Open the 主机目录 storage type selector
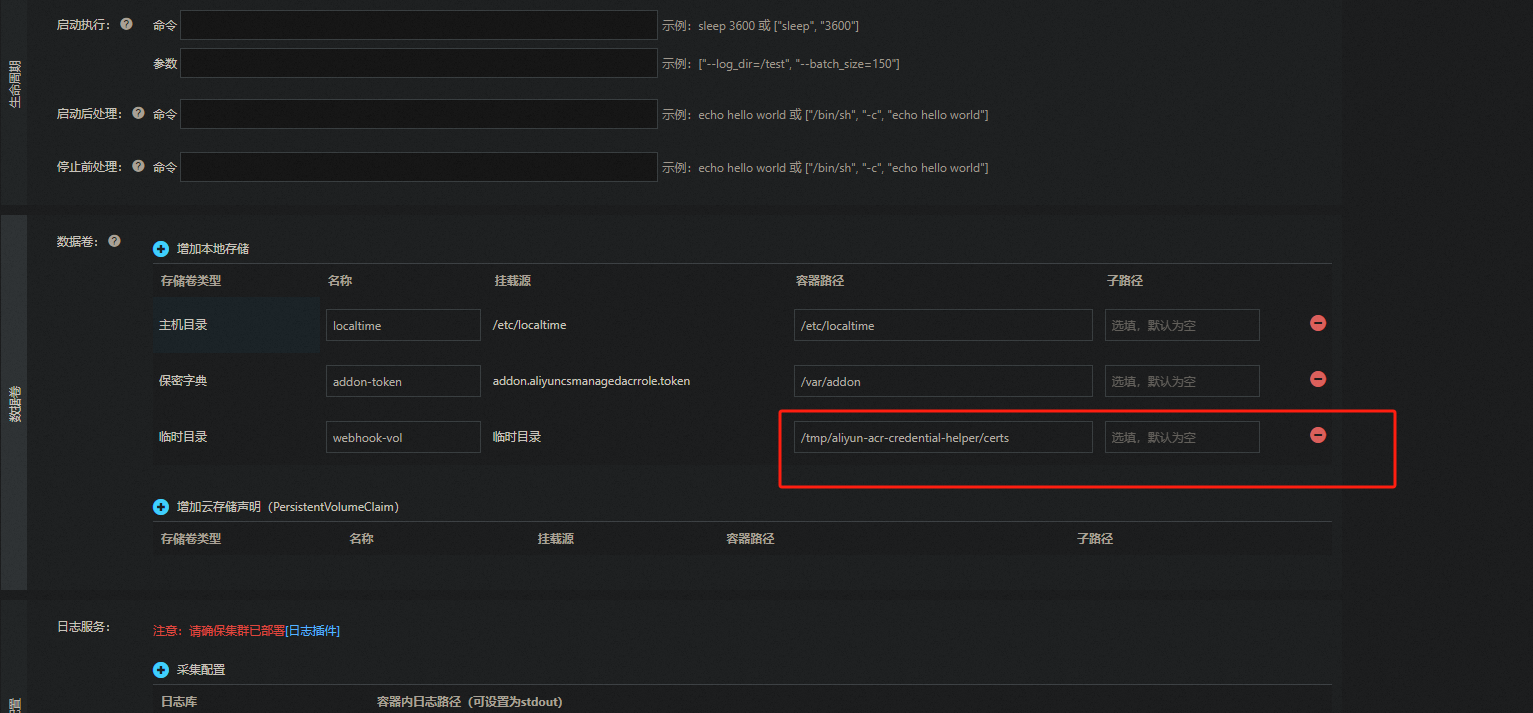Screen dimensions: 1533x713 click(x=236, y=325)
